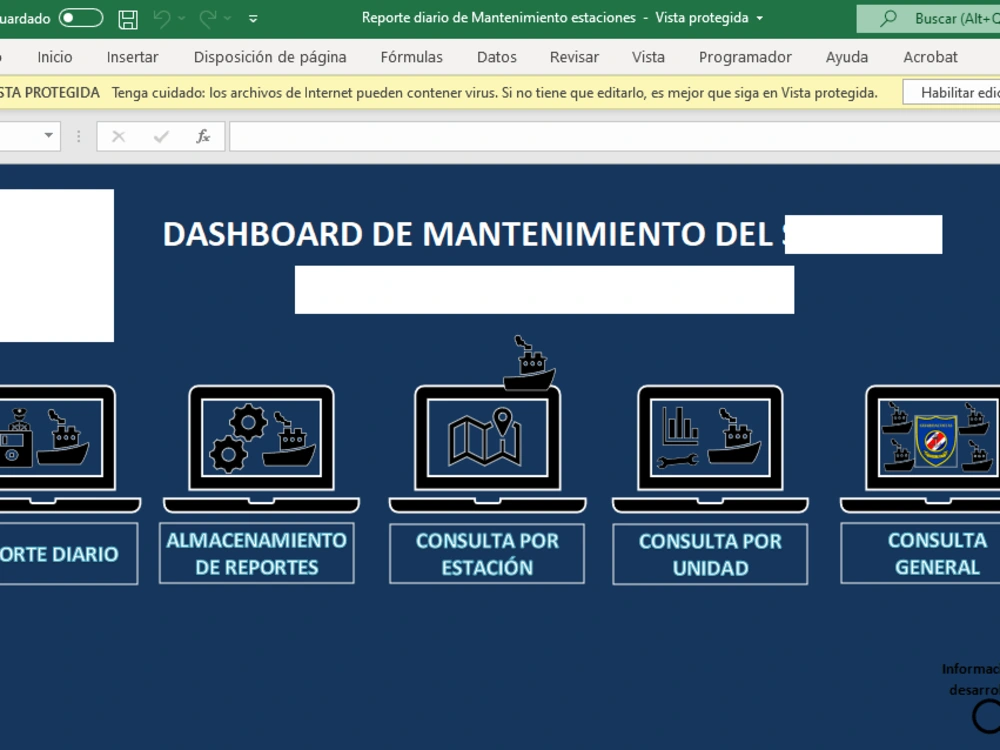
Task: Open Consulta por Unidad button
Action: [x=710, y=554]
